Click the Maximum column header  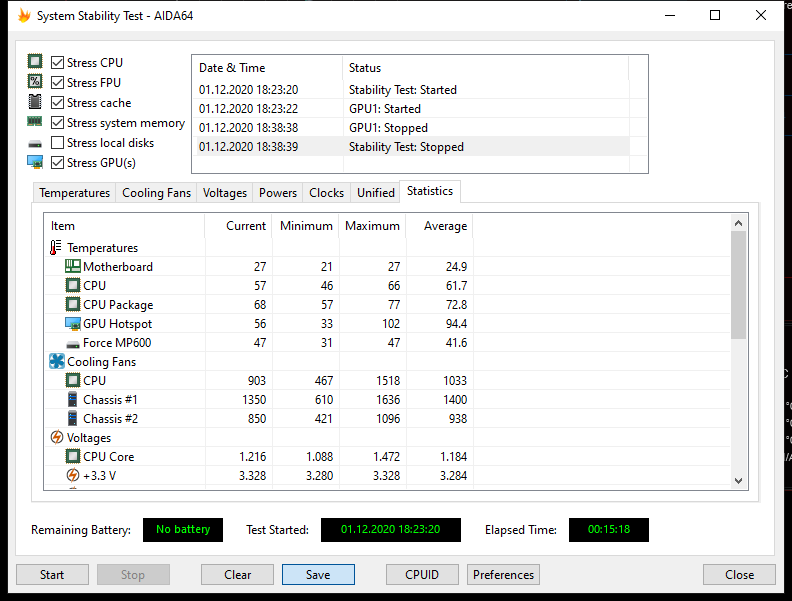[373, 226]
